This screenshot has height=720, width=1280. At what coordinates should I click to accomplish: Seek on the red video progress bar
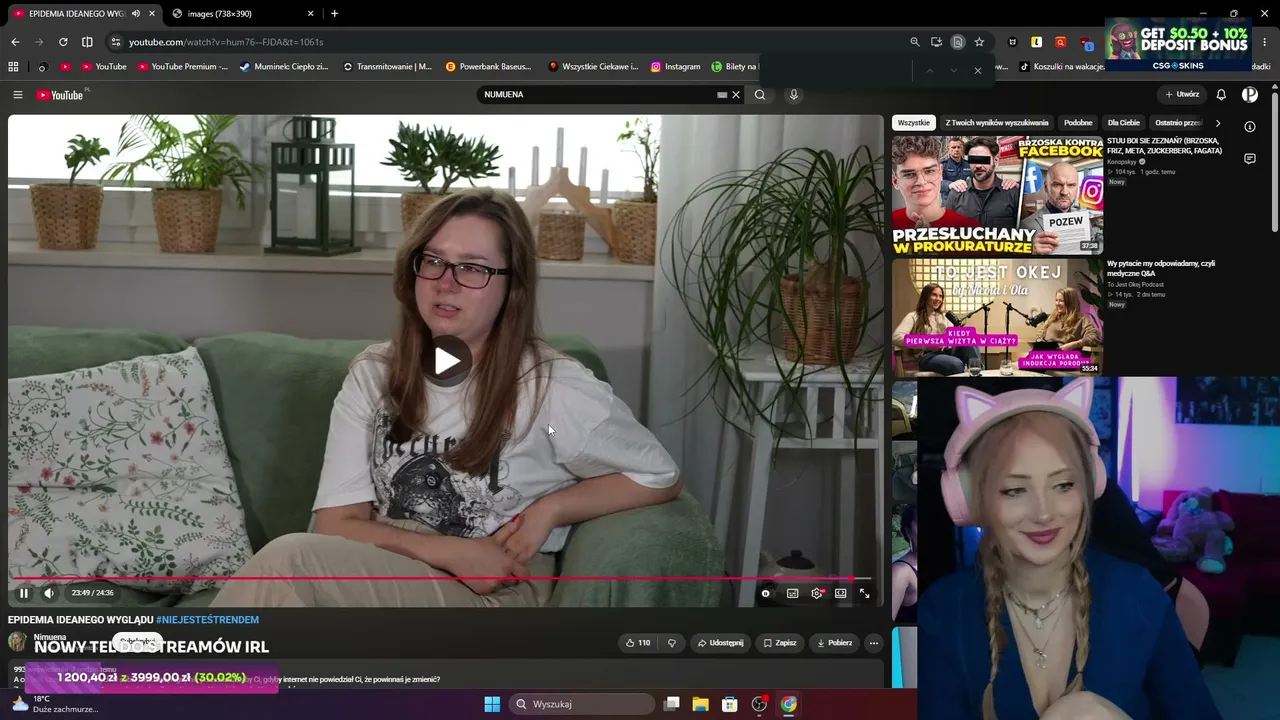[x=440, y=578]
